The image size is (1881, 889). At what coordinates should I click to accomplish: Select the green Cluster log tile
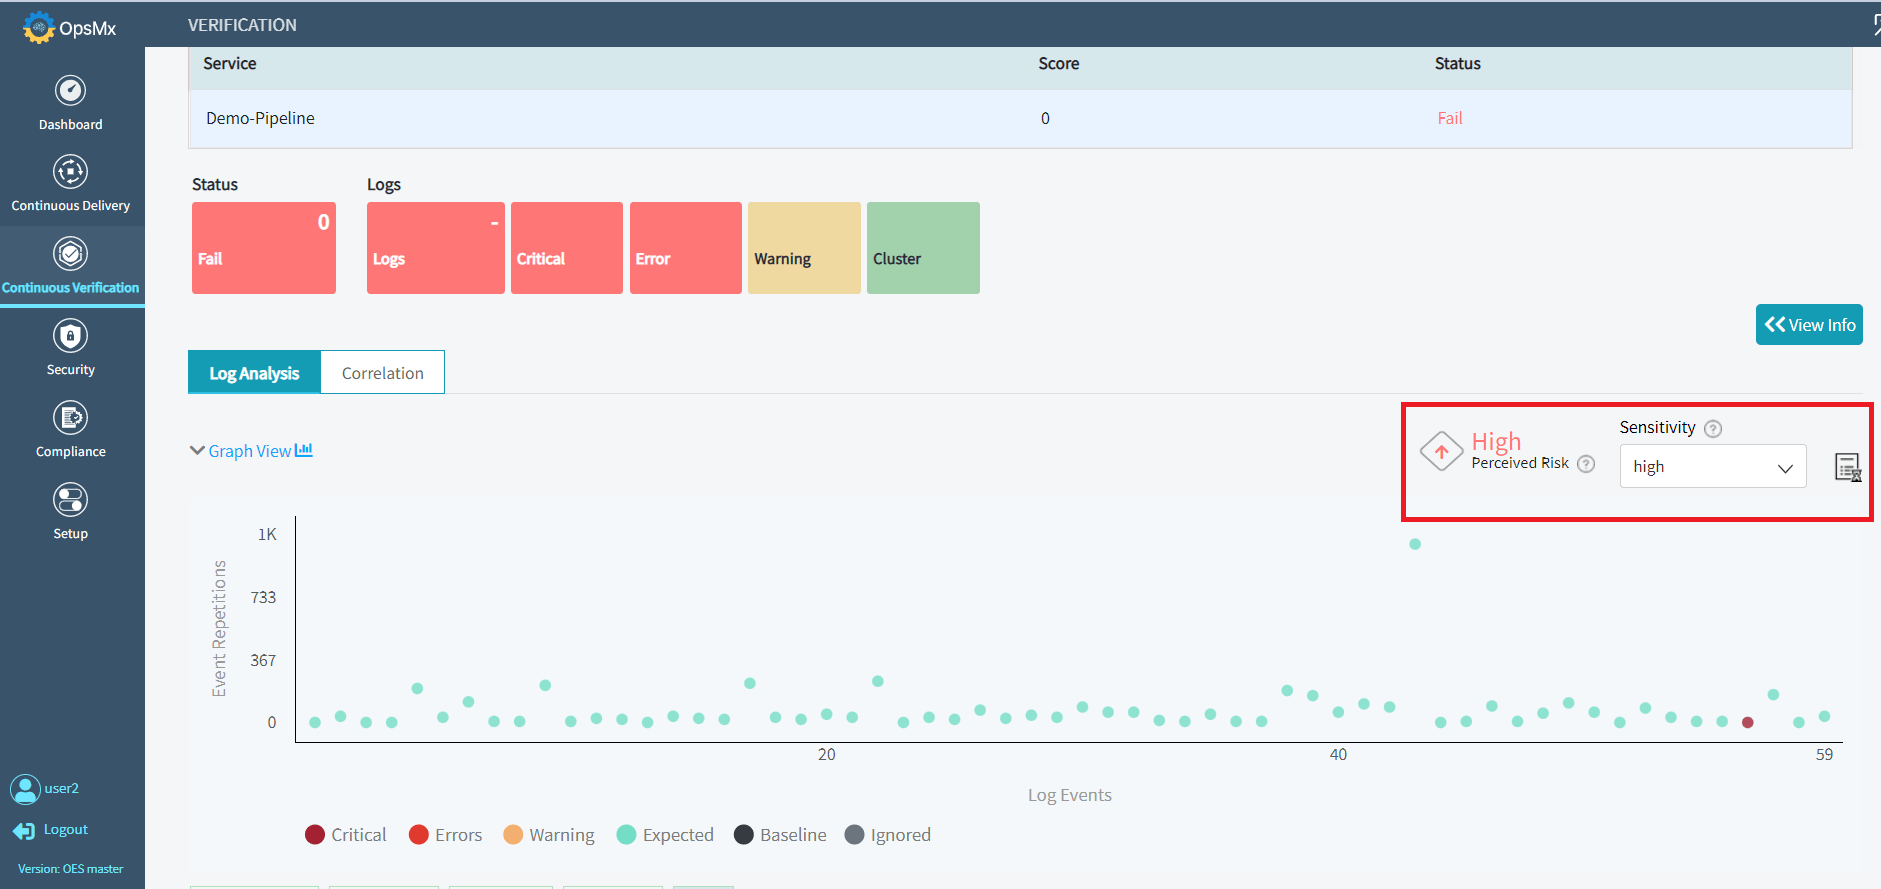pyautogui.click(x=923, y=248)
